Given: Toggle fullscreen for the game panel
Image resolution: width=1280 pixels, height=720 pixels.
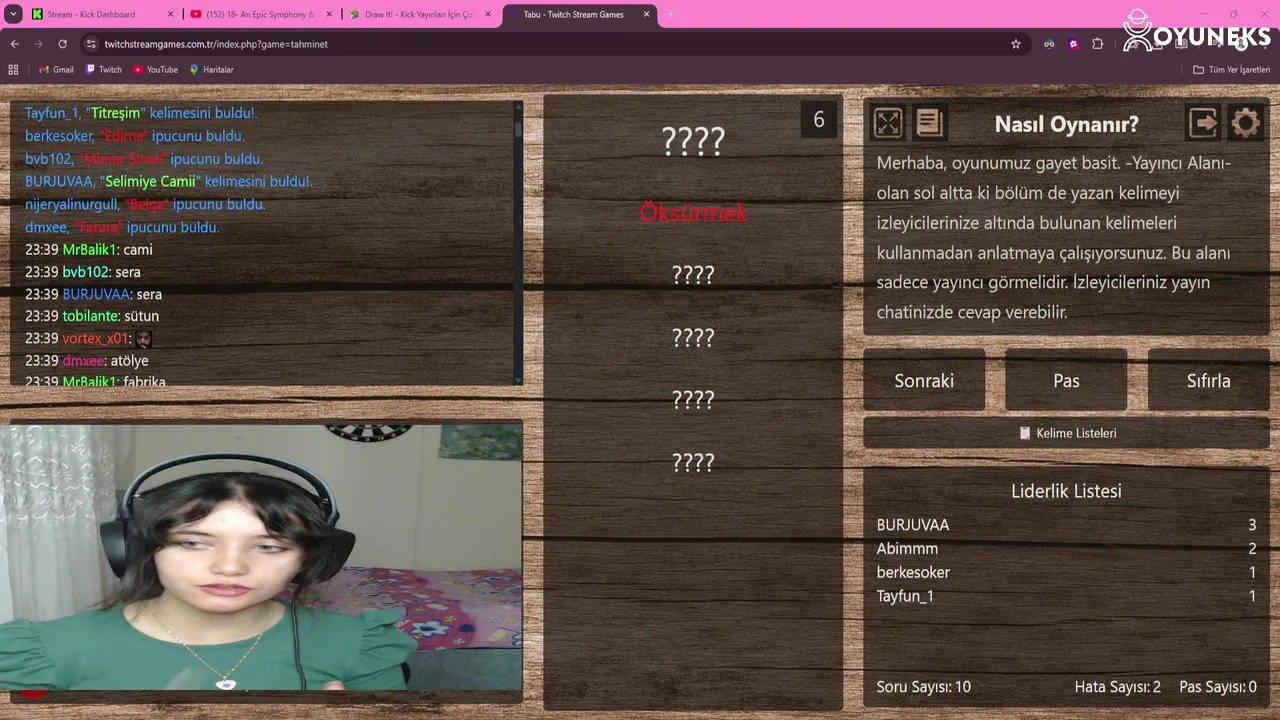Looking at the screenshot, I should (888, 123).
